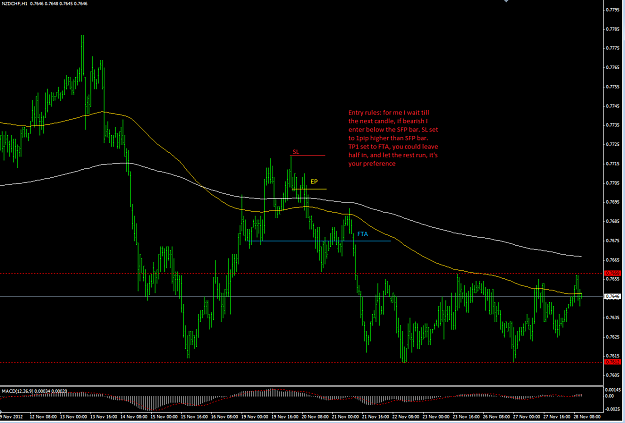
Task: Click the 12 Nov 08:00 time label
Action: tap(42, 417)
